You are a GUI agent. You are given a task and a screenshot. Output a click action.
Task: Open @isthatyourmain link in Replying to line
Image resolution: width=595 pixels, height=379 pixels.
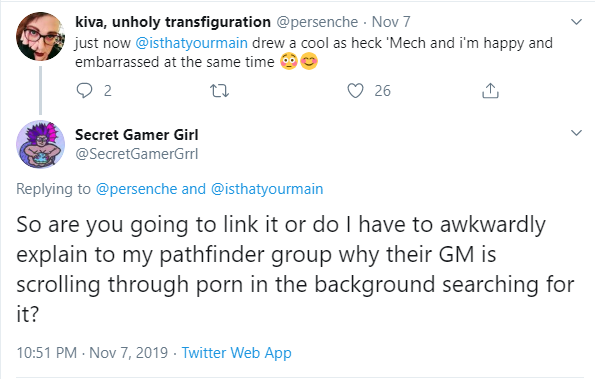(x=267, y=189)
